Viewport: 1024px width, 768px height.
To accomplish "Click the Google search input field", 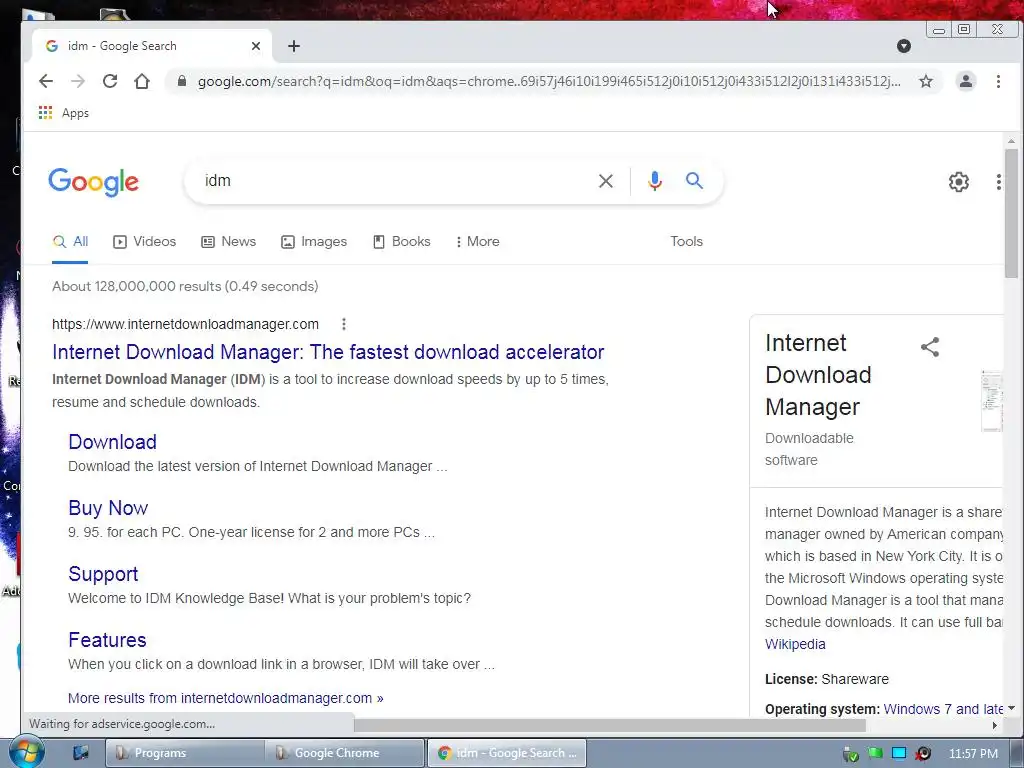I will click(392, 181).
